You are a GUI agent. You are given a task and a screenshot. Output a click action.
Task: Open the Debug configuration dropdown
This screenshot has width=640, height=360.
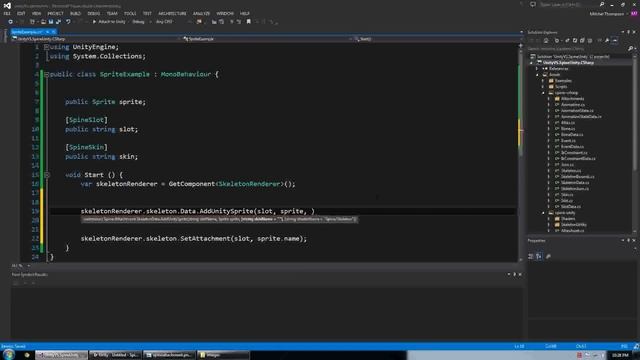pyautogui.click(x=140, y=22)
